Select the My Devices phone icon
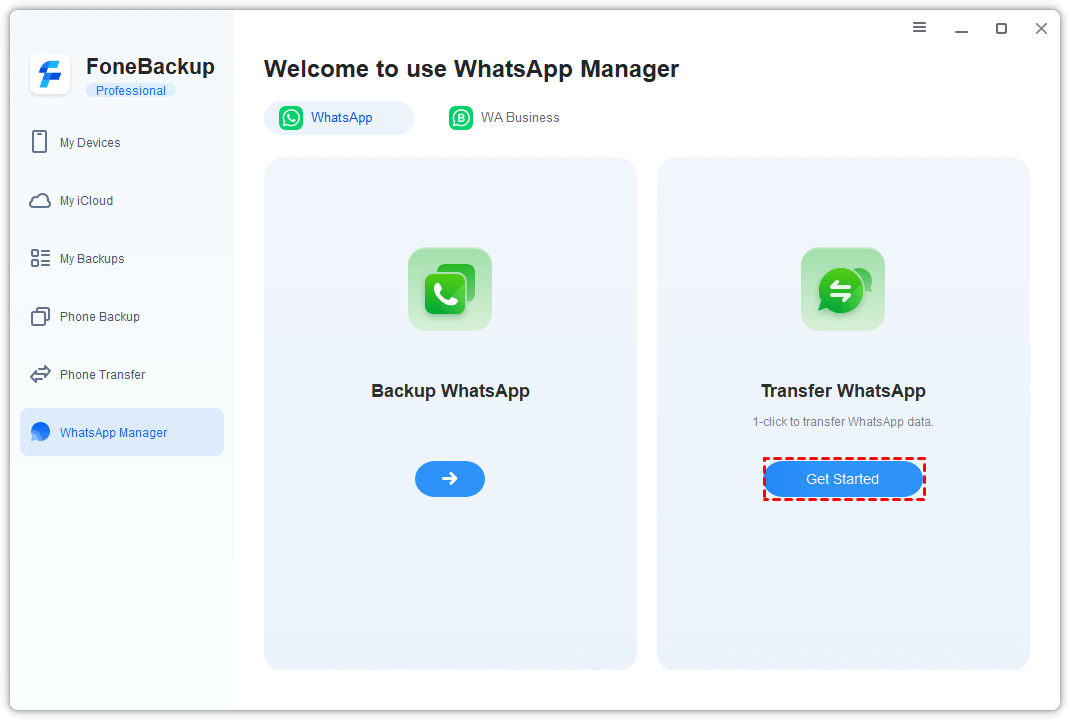The width and height of the screenshot is (1070, 720). click(40, 142)
